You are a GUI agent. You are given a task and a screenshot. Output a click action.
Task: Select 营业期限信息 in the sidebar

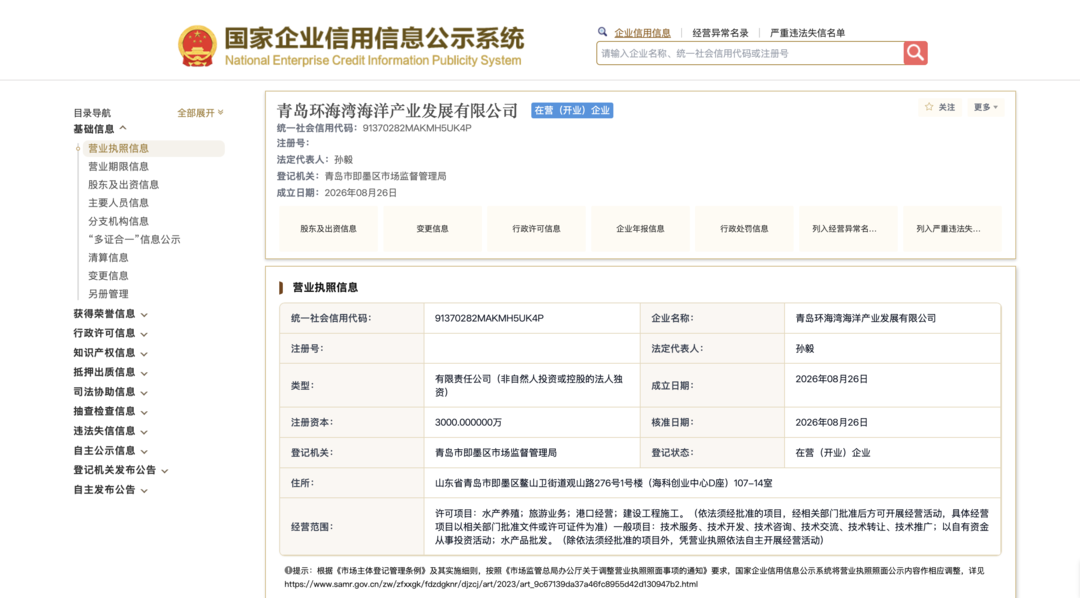pyautogui.click(x=118, y=167)
